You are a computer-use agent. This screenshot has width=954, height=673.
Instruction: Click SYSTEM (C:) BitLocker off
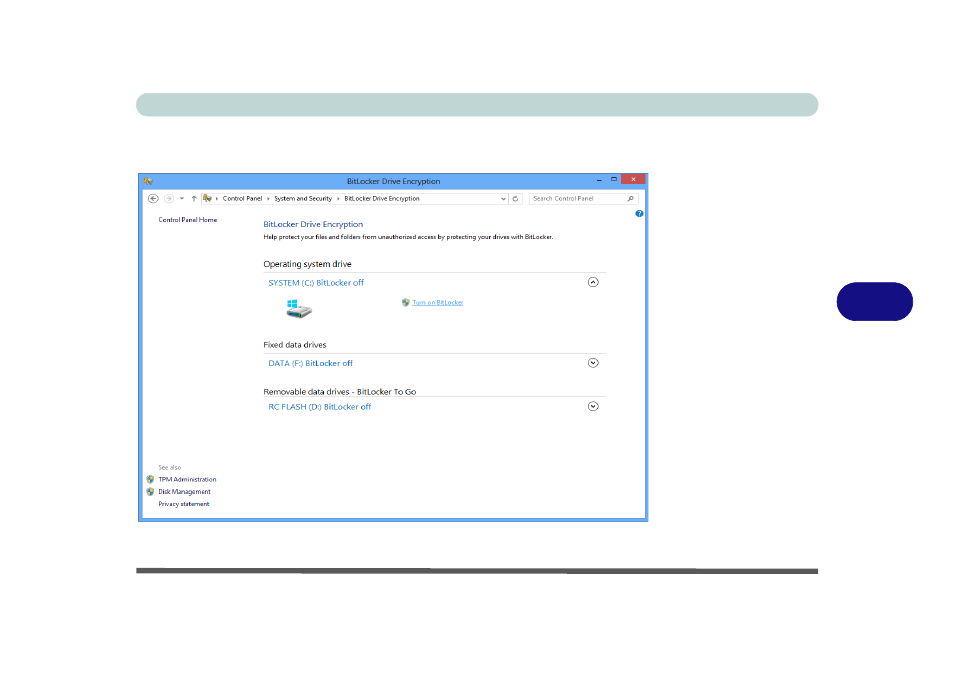pyautogui.click(x=316, y=282)
